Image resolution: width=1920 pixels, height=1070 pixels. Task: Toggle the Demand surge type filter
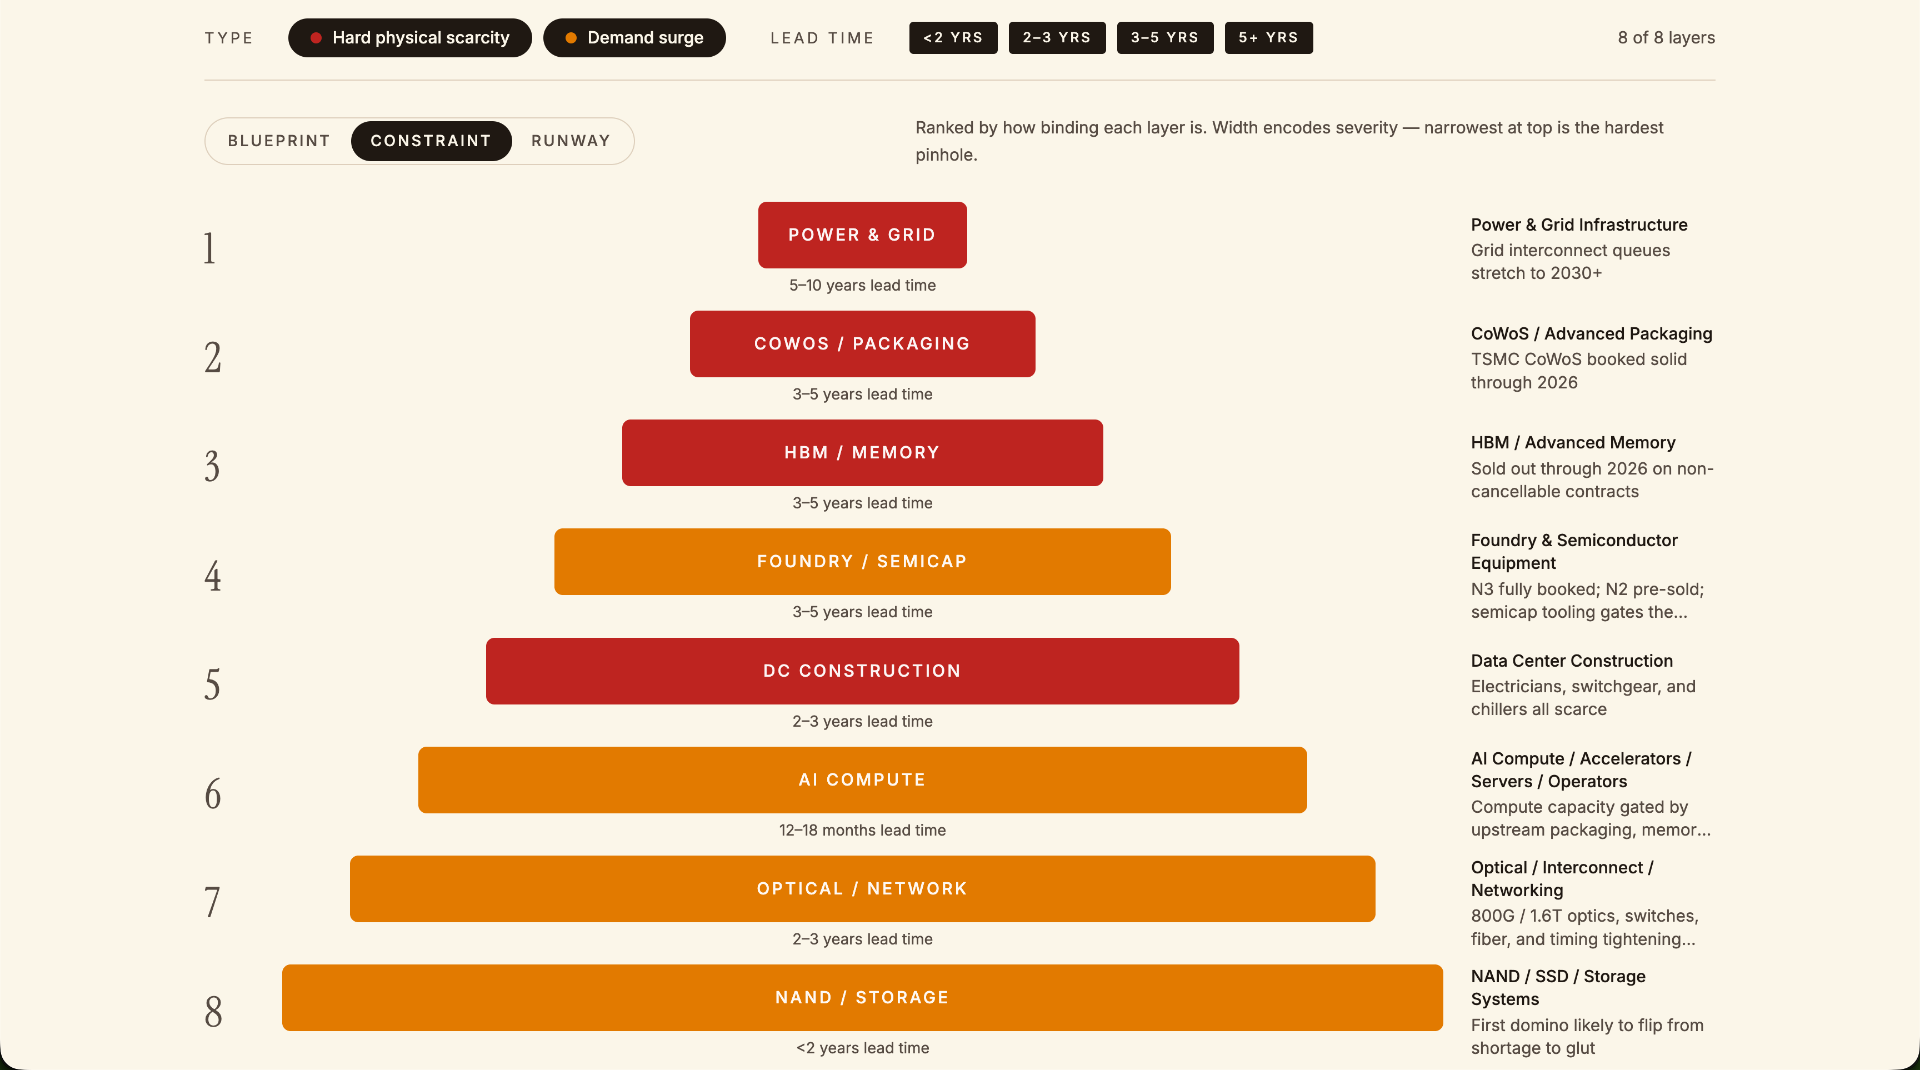click(634, 38)
